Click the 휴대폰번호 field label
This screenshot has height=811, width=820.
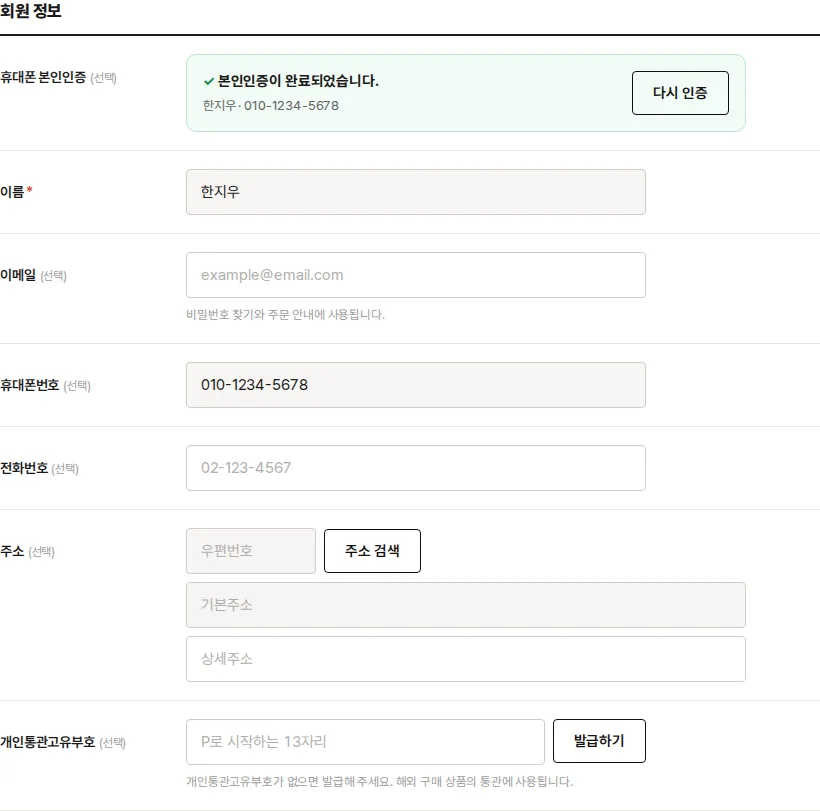pyautogui.click(x=30, y=385)
